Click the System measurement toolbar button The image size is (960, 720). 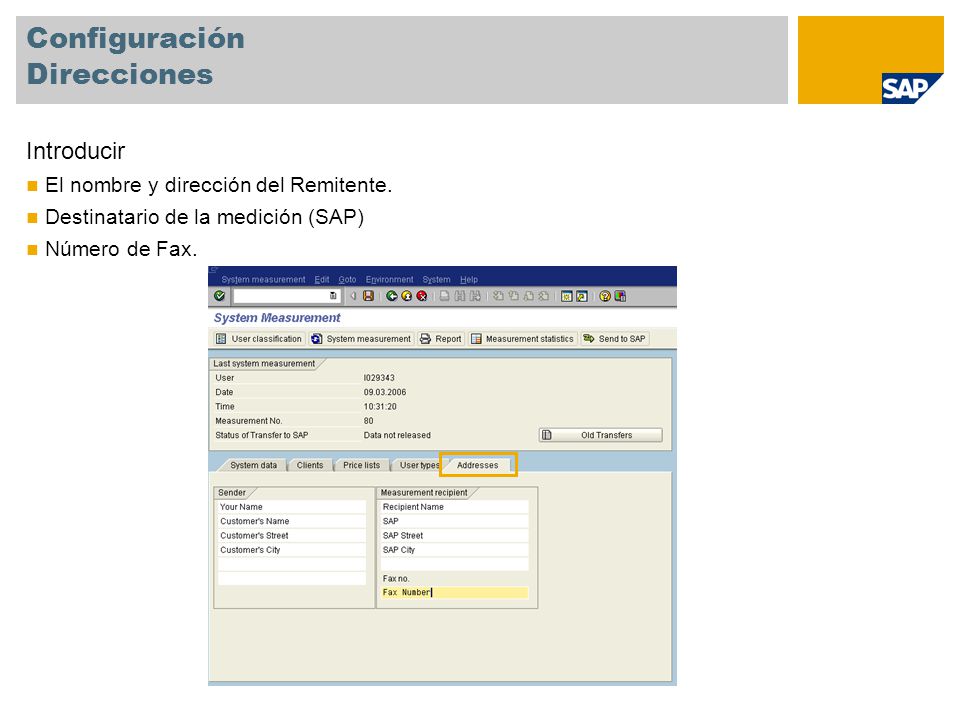[361, 339]
